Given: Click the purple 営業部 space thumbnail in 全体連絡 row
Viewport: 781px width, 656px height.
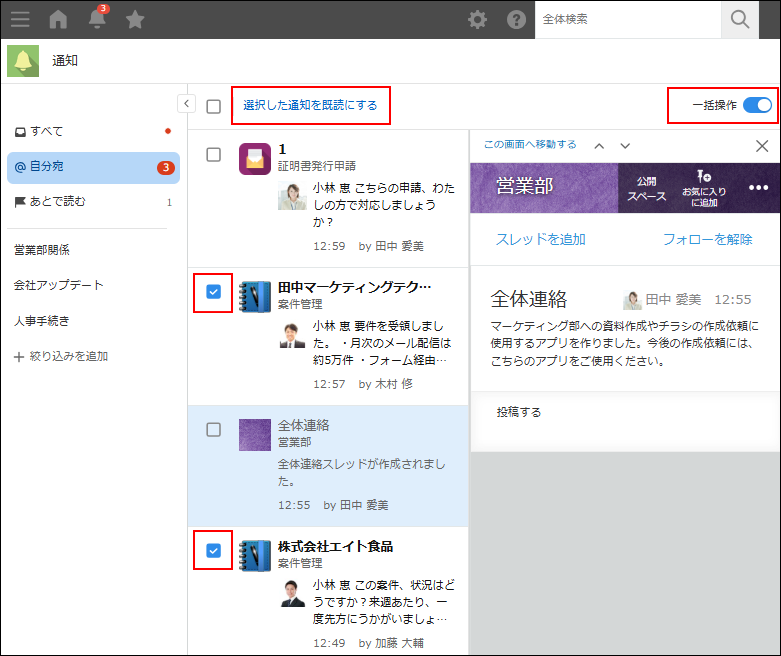Looking at the screenshot, I should pyautogui.click(x=255, y=435).
